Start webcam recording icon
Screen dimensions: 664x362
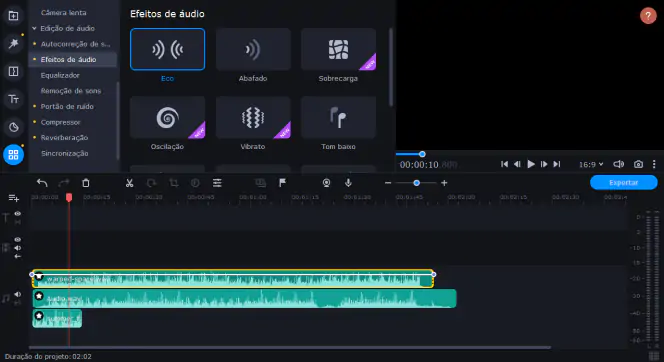[326, 183]
